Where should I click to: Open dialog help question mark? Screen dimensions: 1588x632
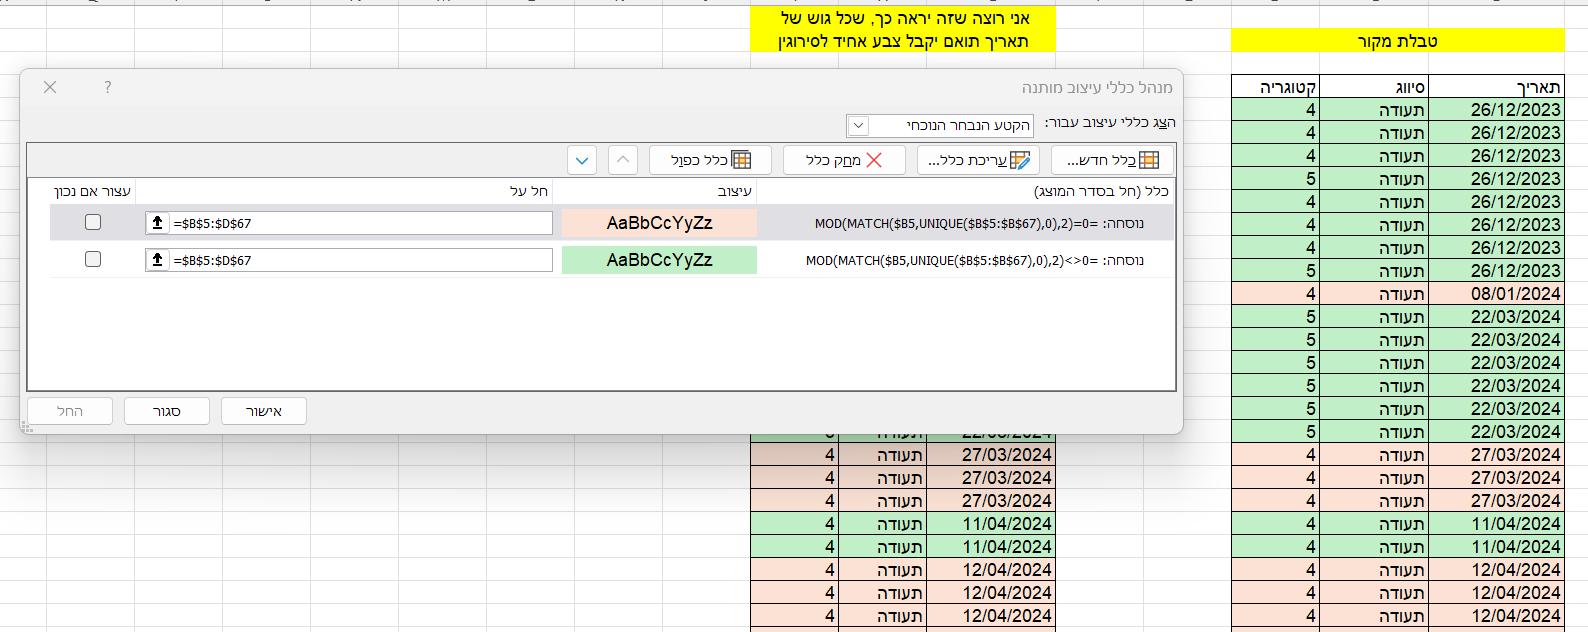108,87
